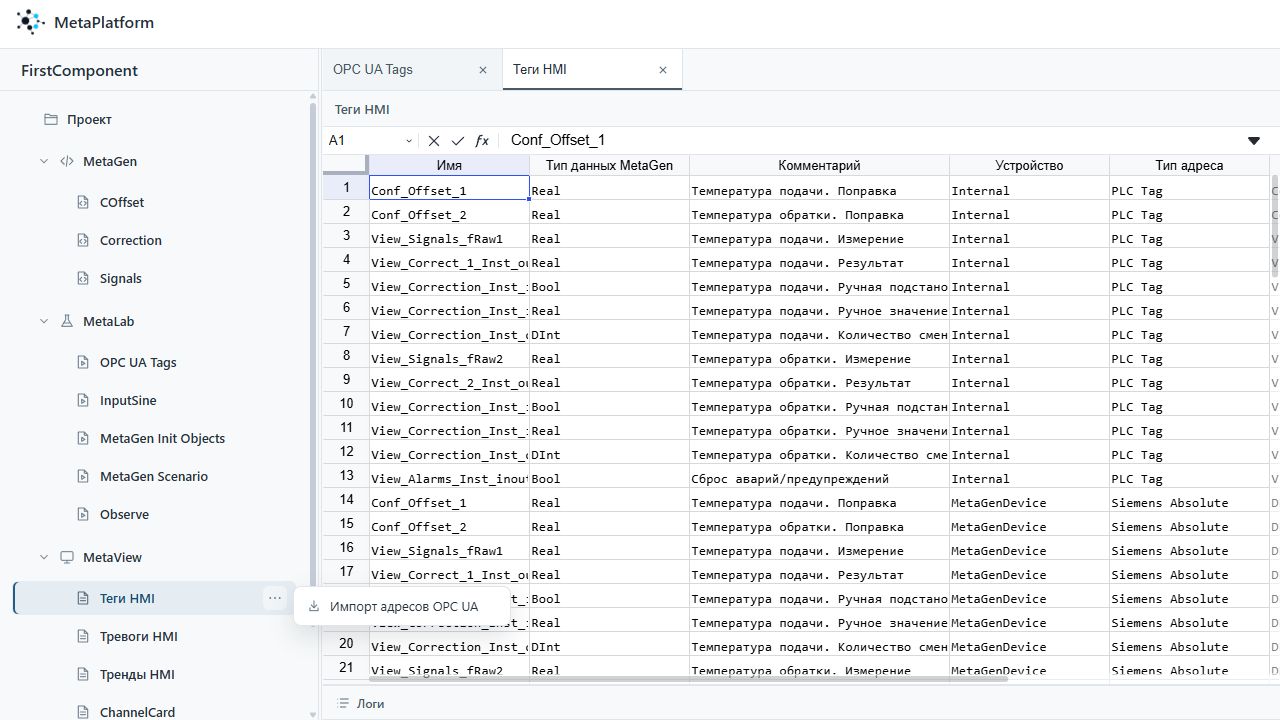Click the MetaLab flask icon
This screenshot has height=720, width=1280.
(67, 321)
